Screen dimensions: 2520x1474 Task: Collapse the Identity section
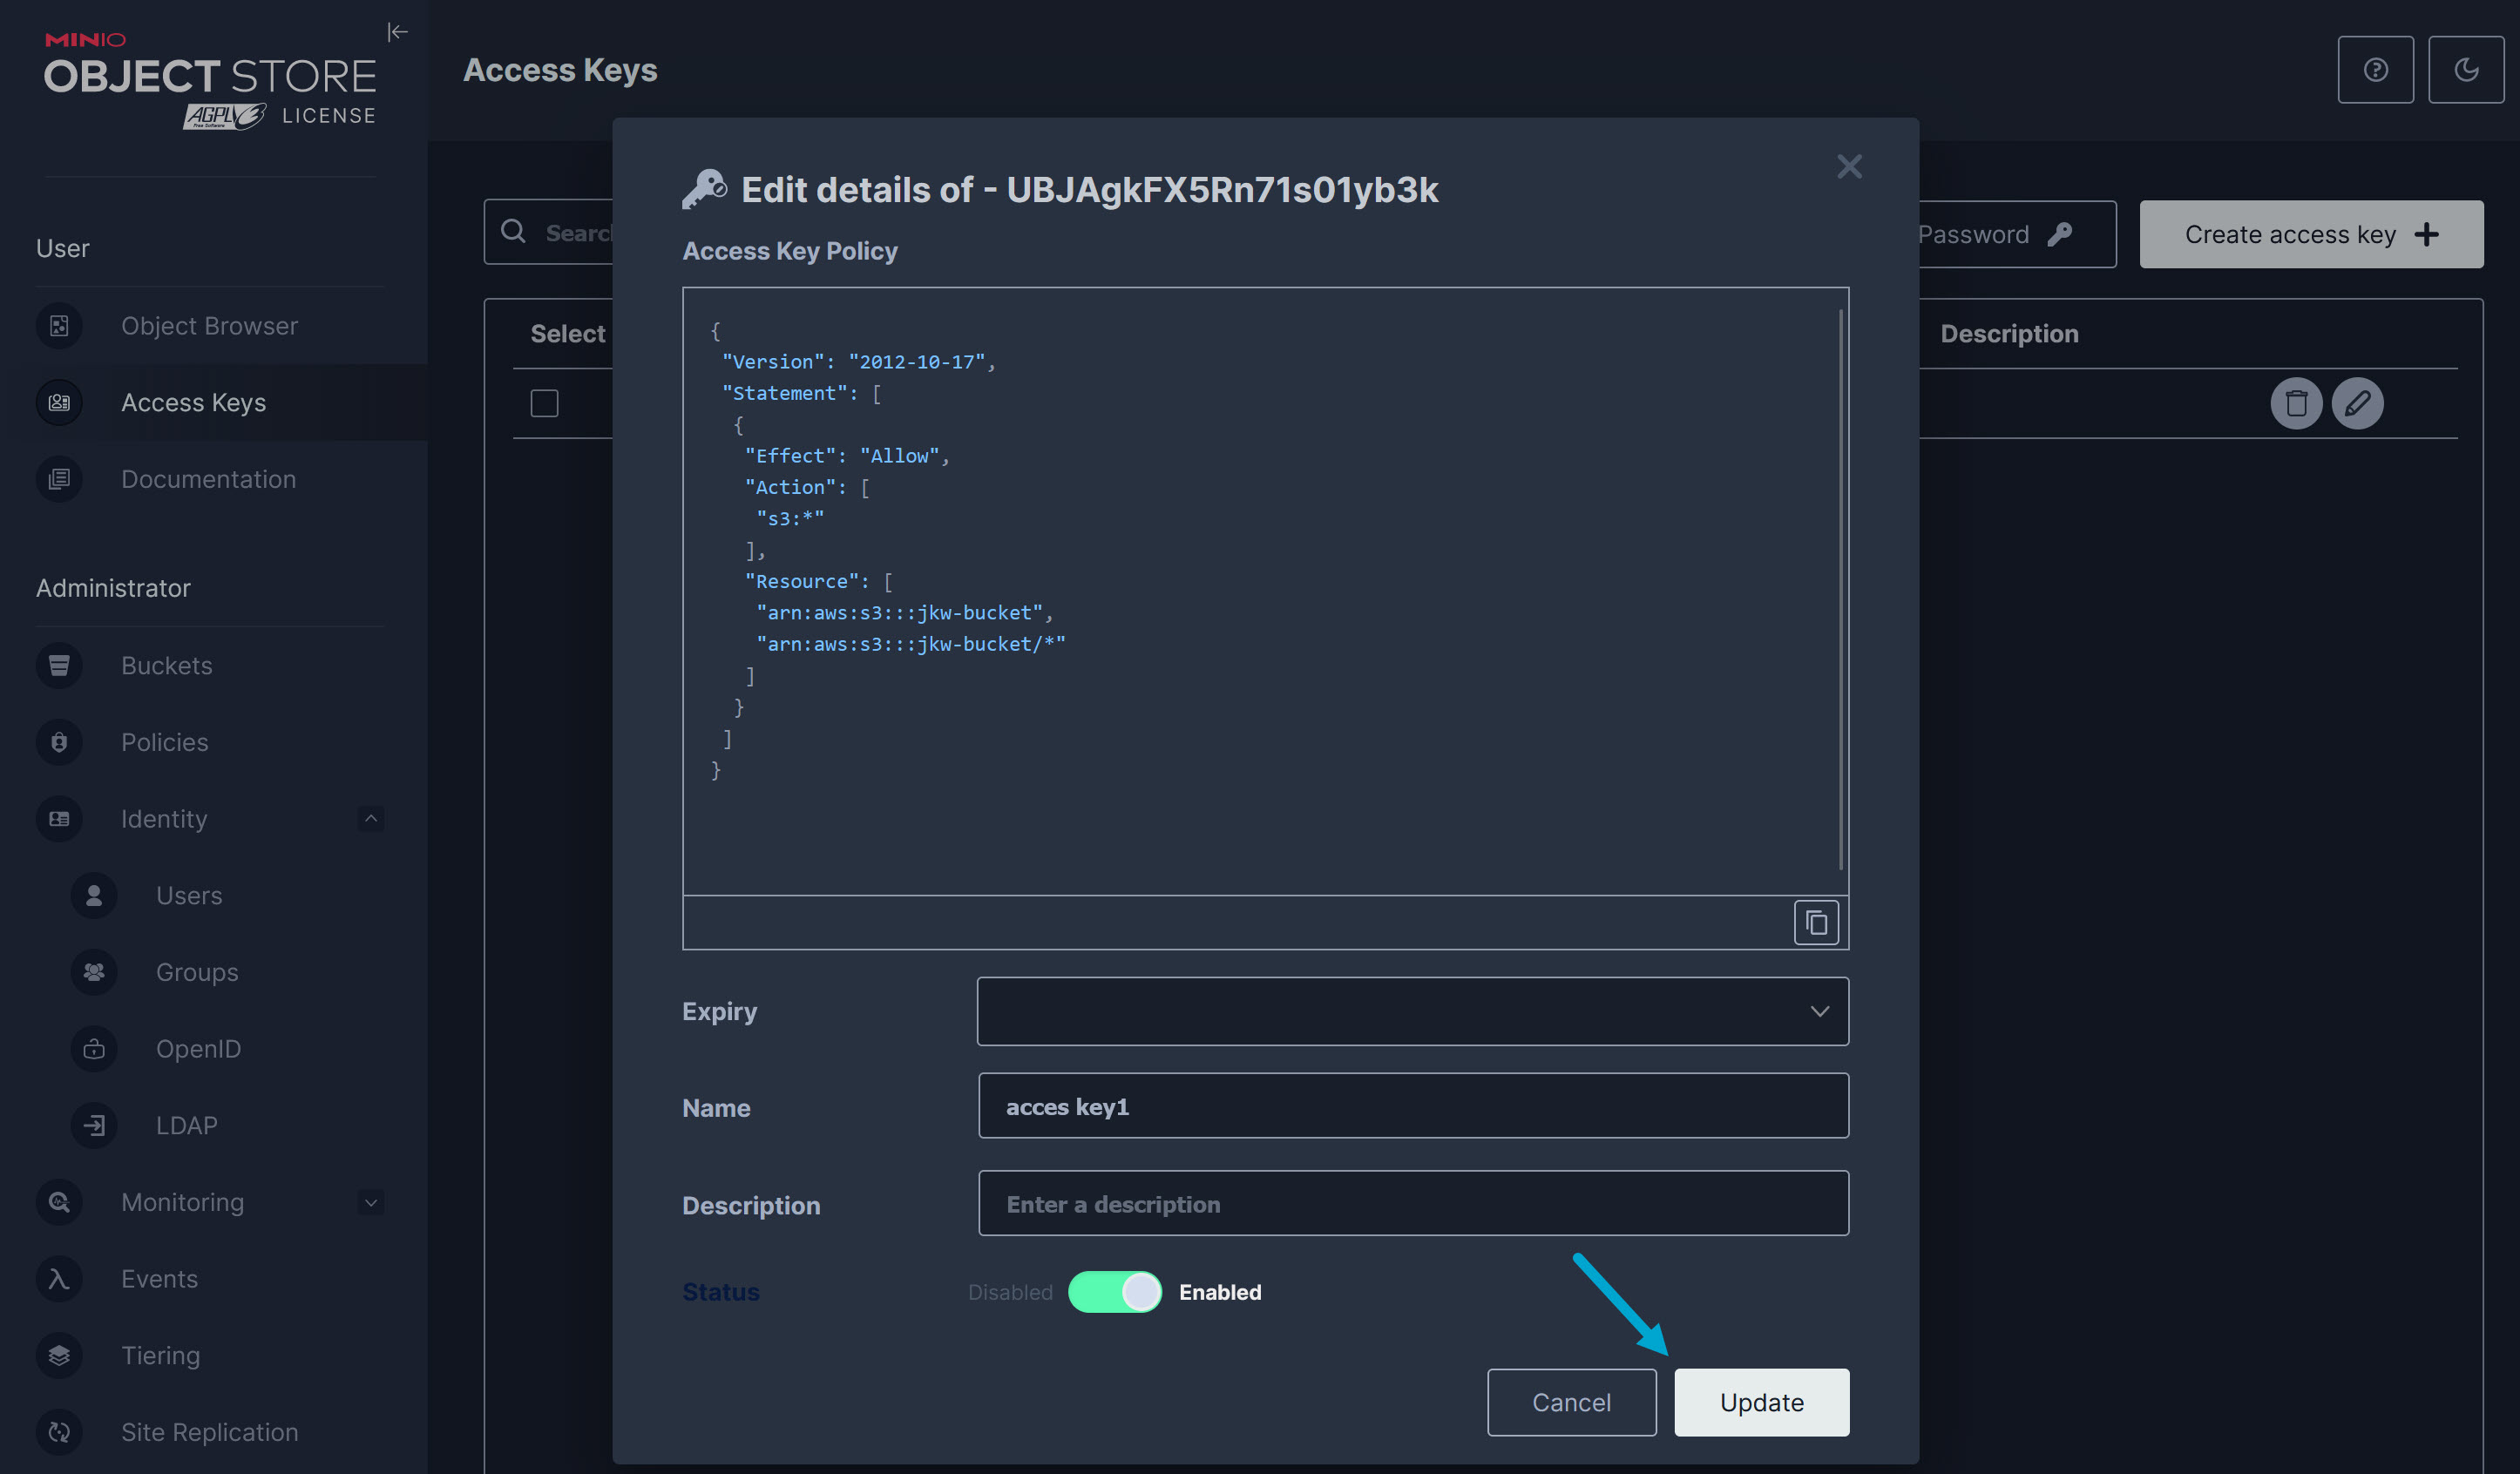click(370, 818)
